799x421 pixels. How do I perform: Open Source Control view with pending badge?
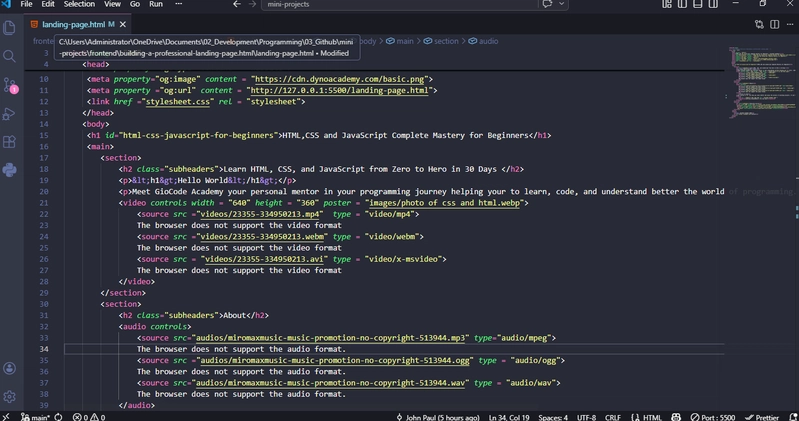point(10,85)
